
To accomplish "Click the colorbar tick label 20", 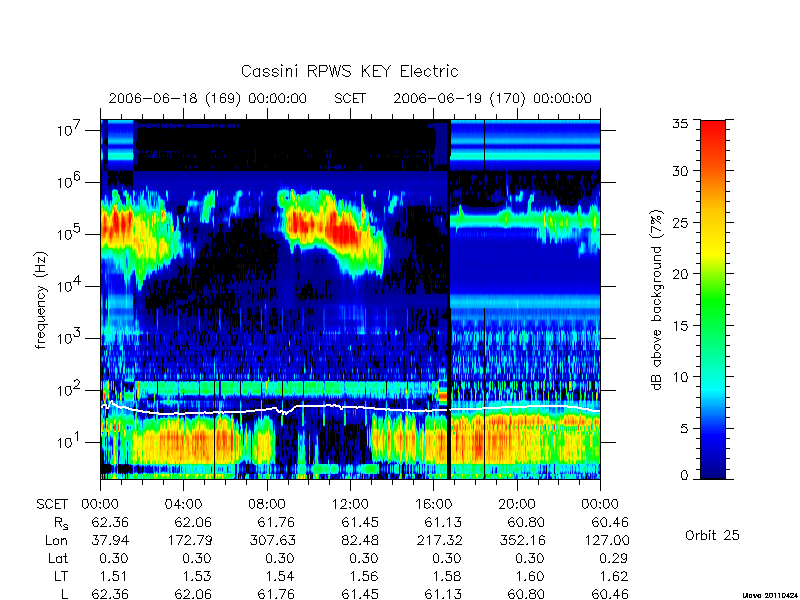I will pos(680,273).
